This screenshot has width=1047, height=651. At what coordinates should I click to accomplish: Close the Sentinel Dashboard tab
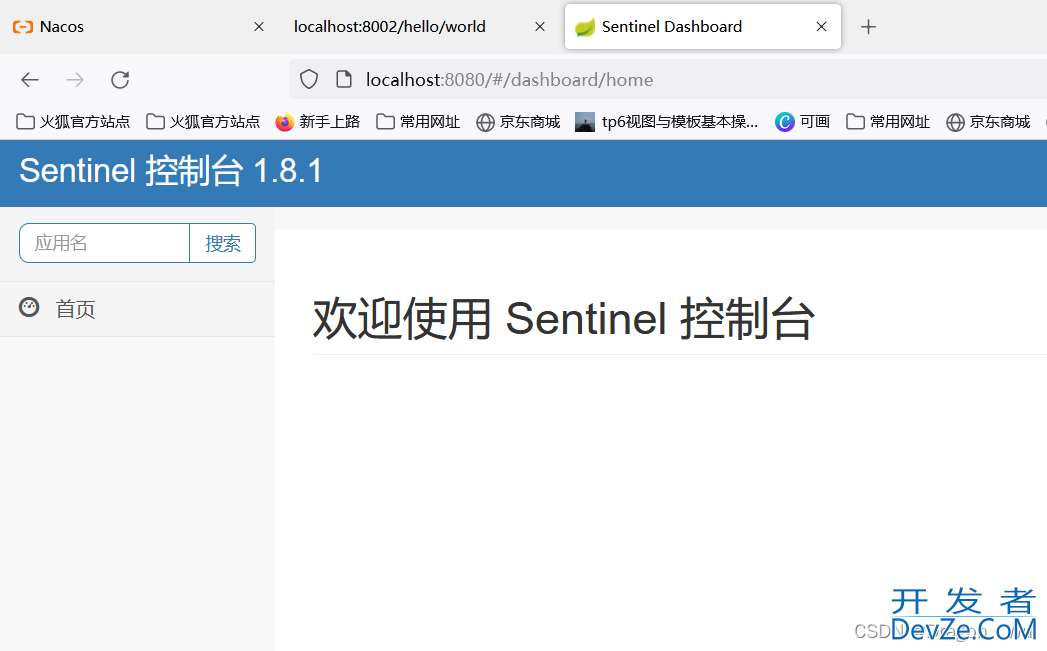coord(821,27)
